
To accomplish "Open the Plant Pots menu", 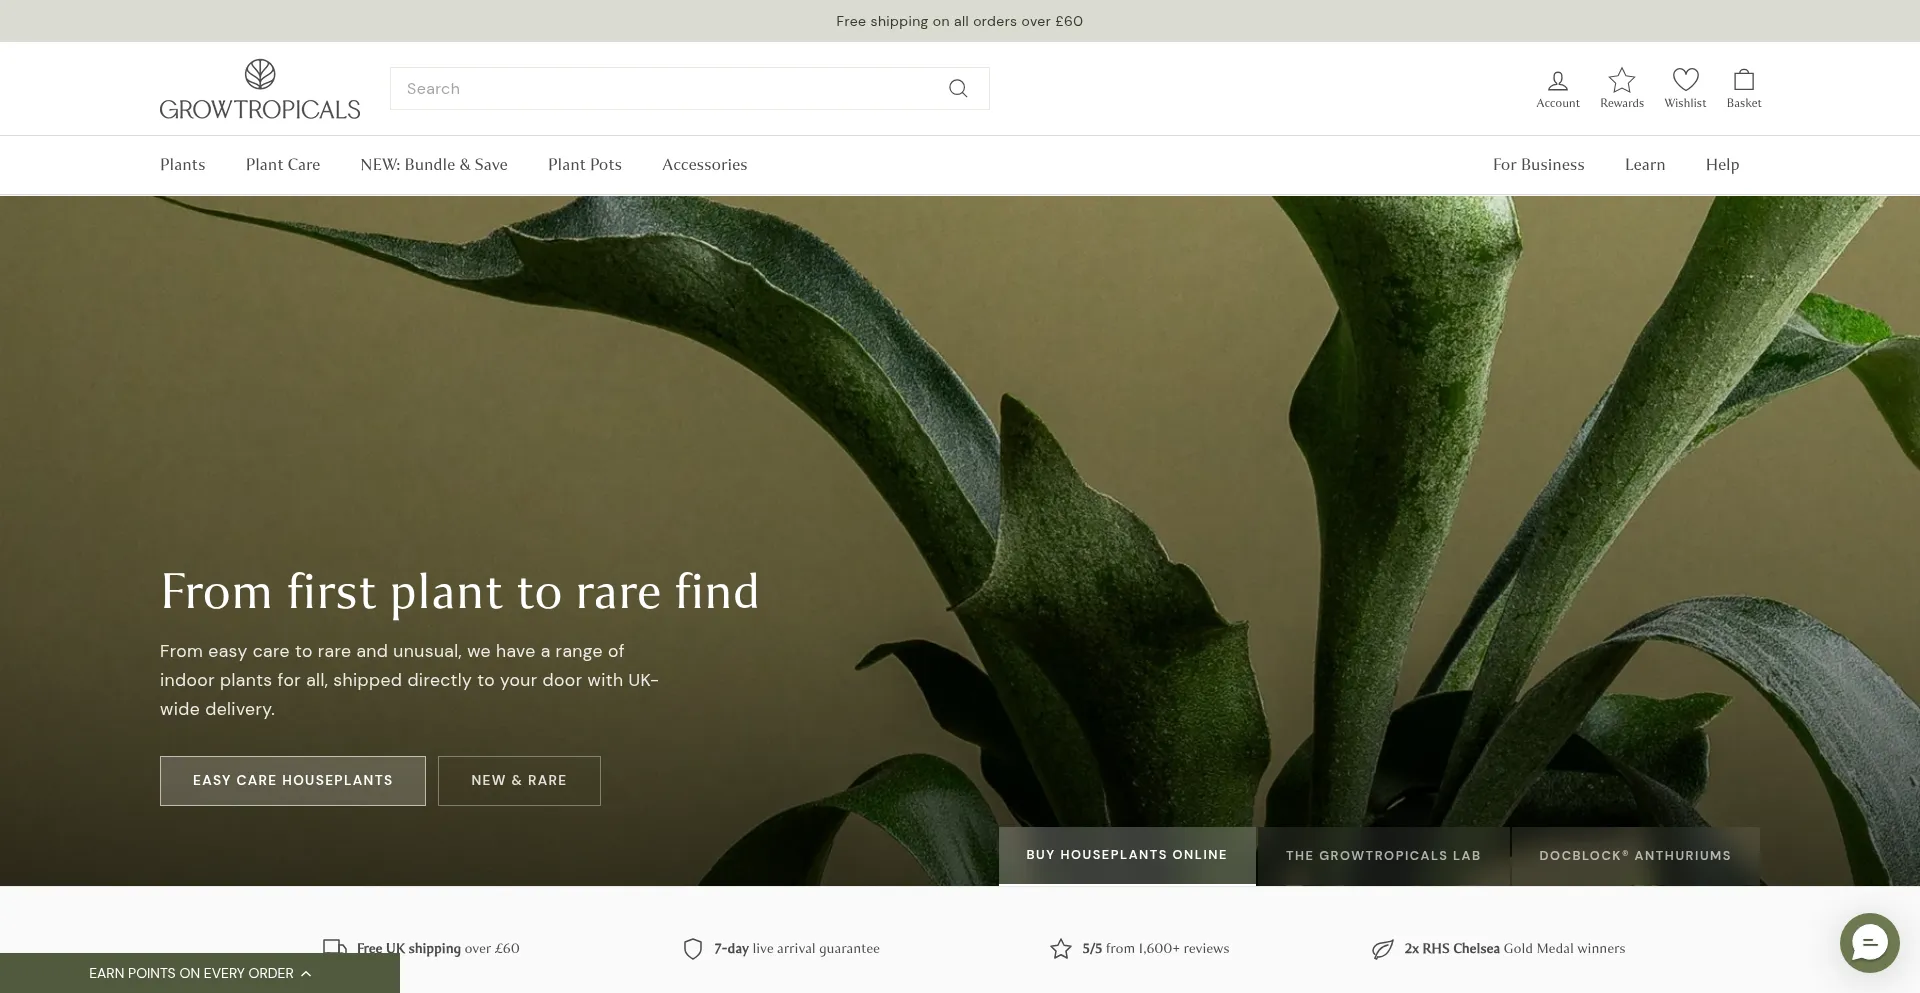I will click(585, 165).
